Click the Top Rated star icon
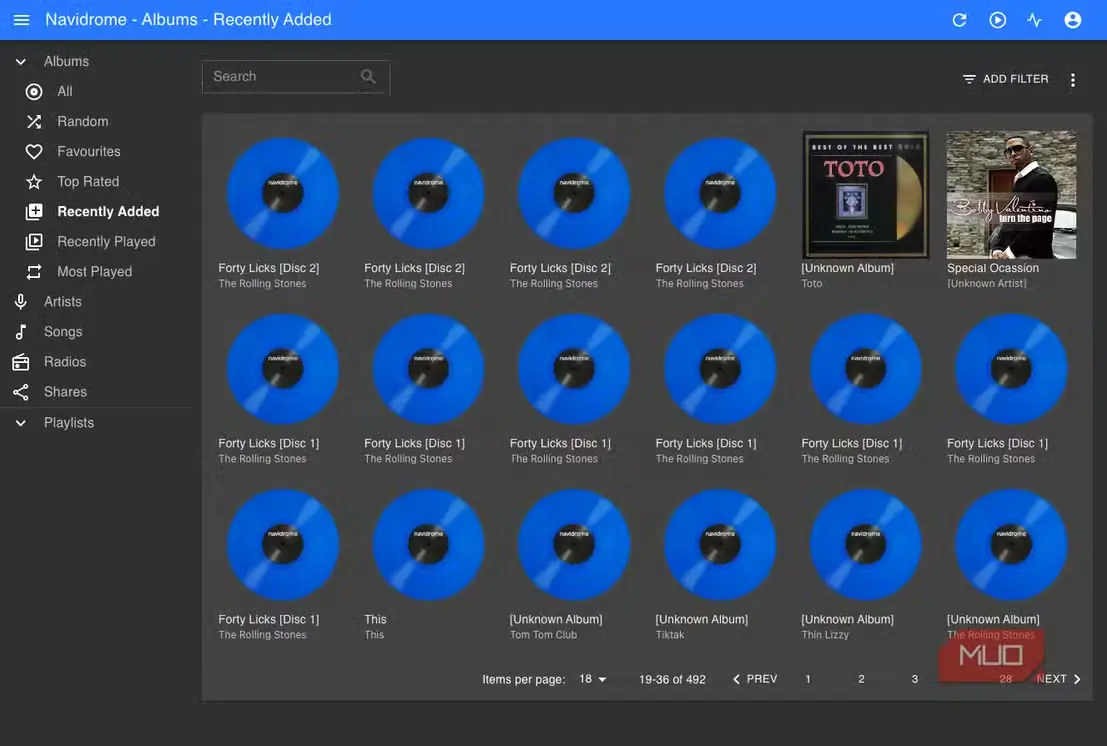Viewport: 1107px width, 746px height. [34, 181]
